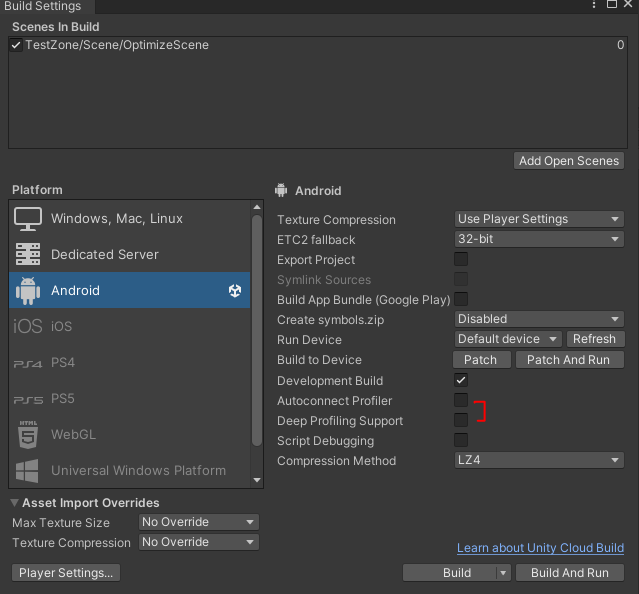Maximize the Build Settings window
This screenshot has height=594, width=639.
[612, 4]
